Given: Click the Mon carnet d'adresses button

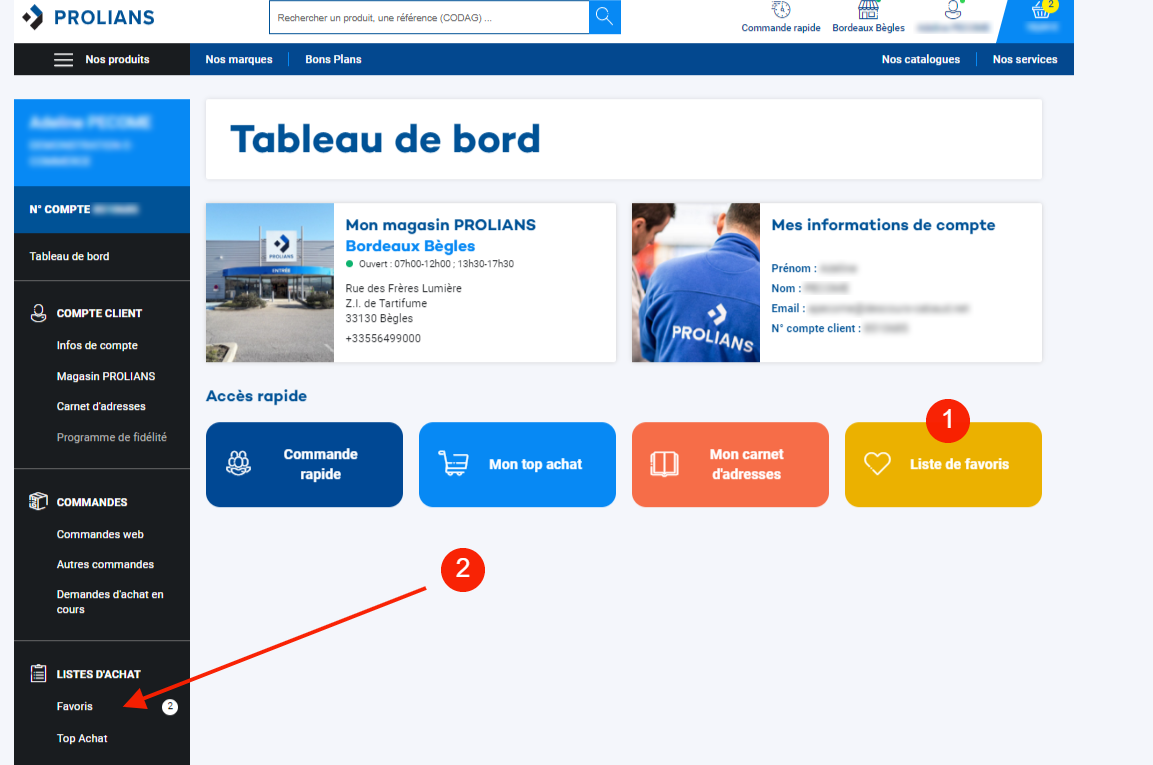Looking at the screenshot, I should [x=730, y=464].
